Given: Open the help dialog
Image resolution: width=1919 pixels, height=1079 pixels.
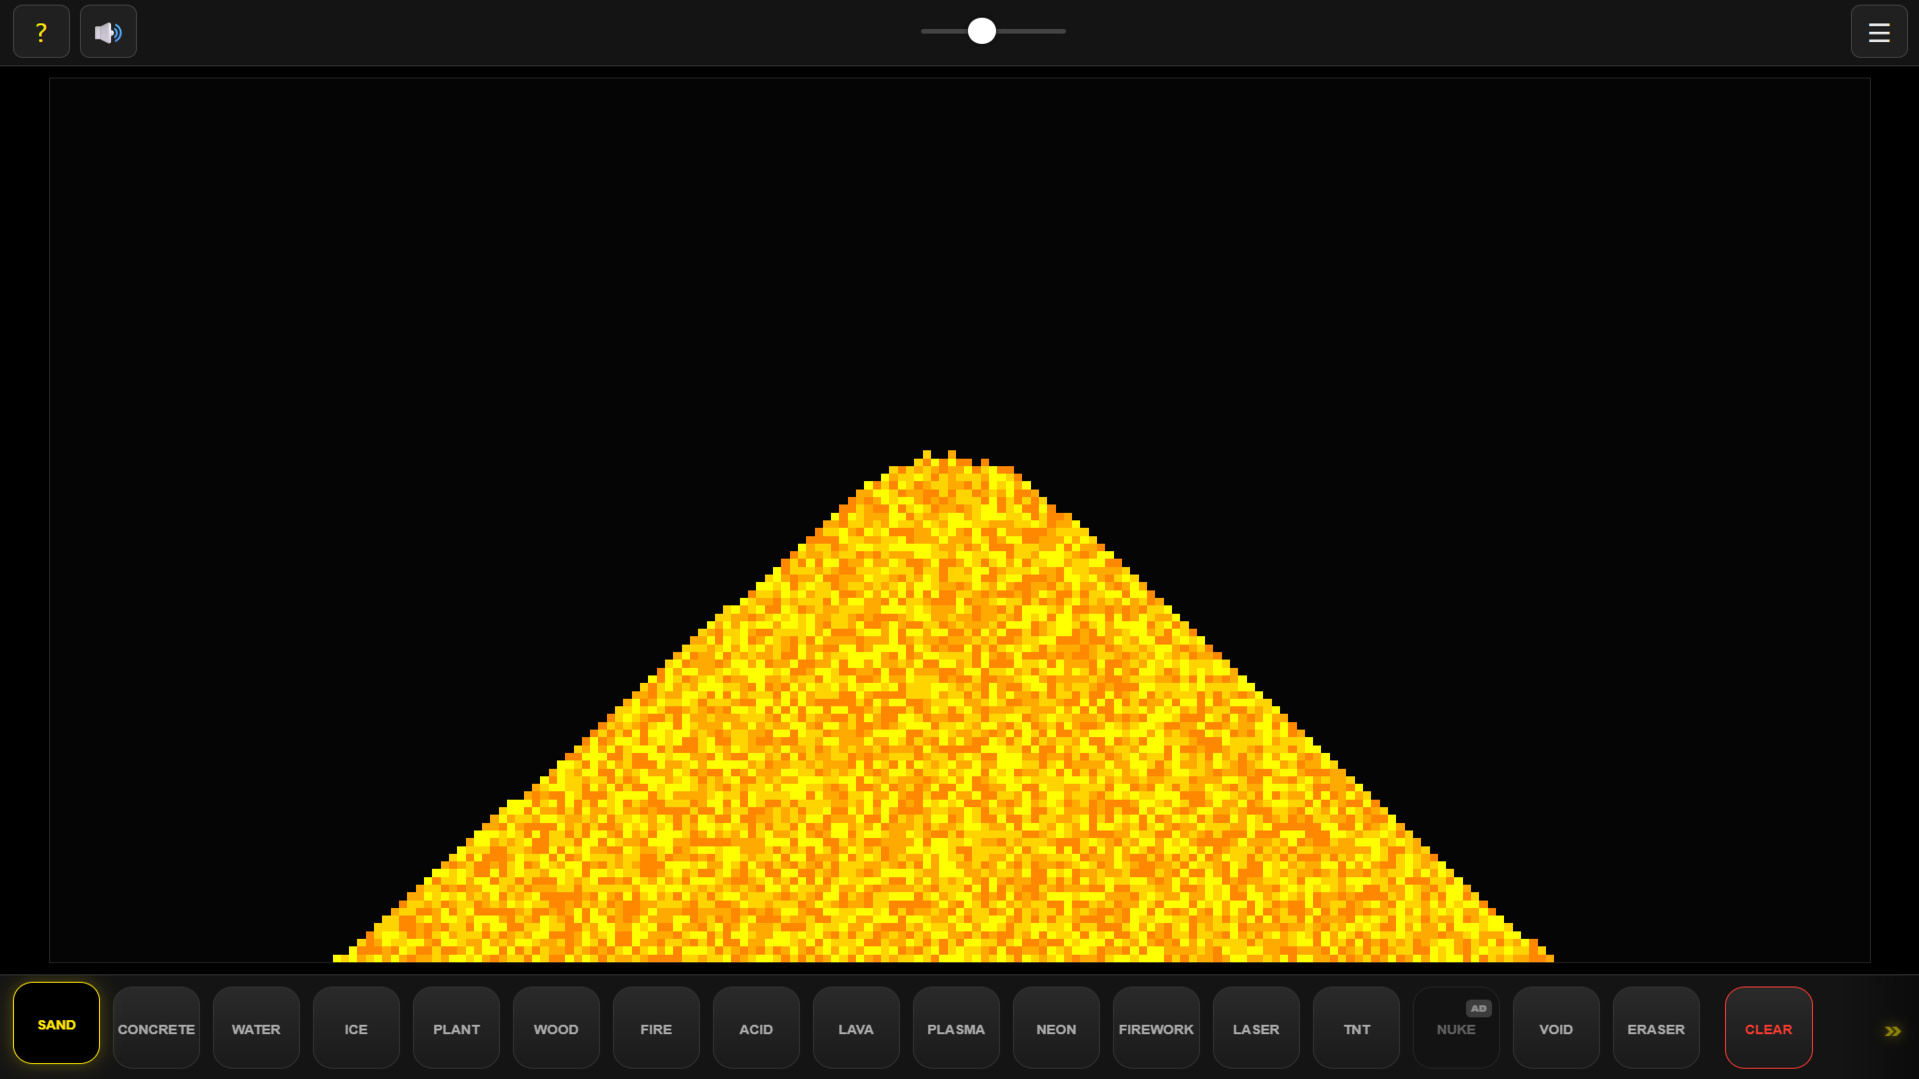Looking at the screenshot, I should coord(41,31).
